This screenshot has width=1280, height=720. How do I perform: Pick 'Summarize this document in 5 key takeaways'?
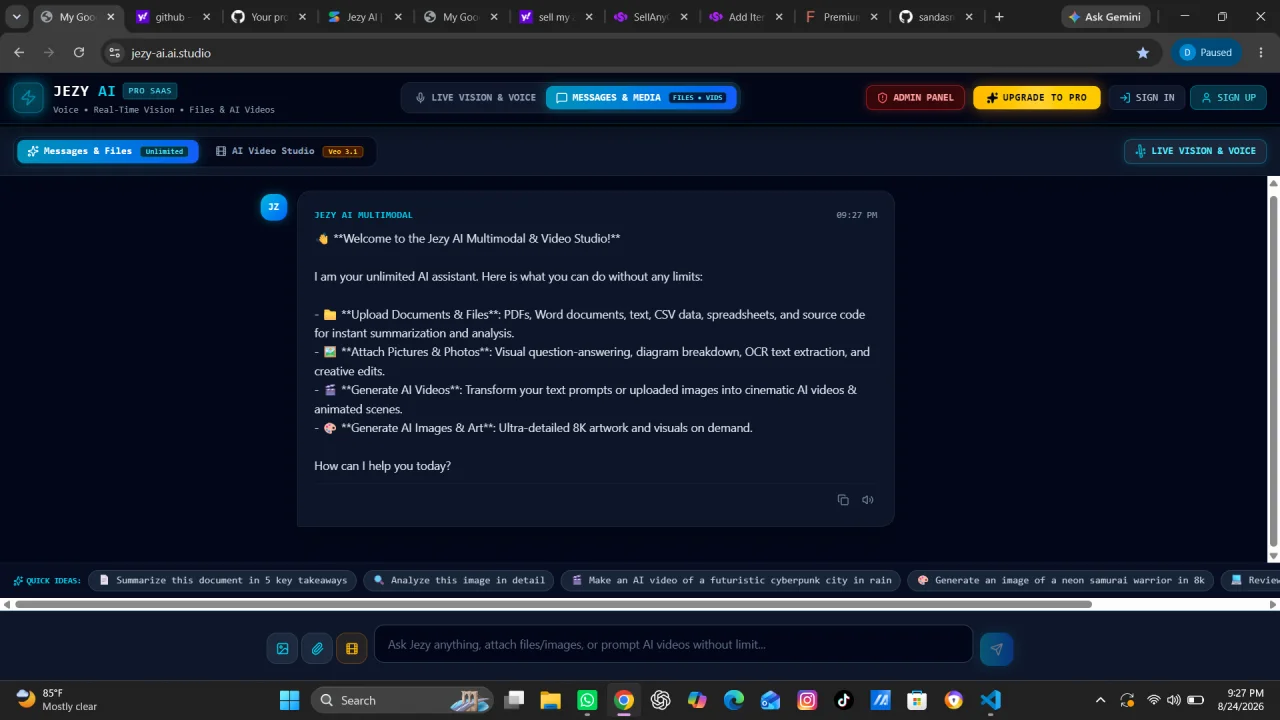coord(223,580)
